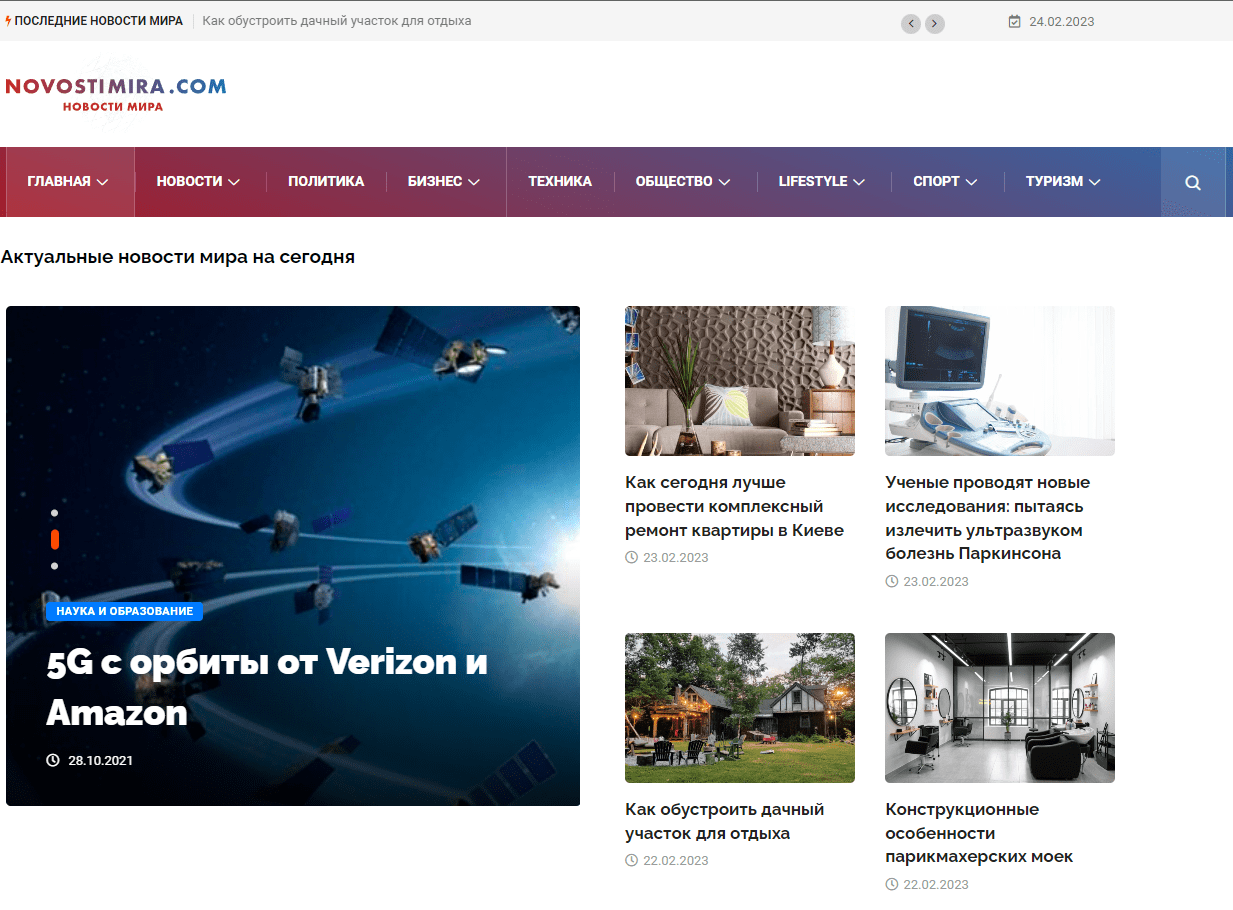The image size is (1233, 910).
Task: Open the НОВОСТИ menu label
Action: pyautogui.click(x=189, y=181)
